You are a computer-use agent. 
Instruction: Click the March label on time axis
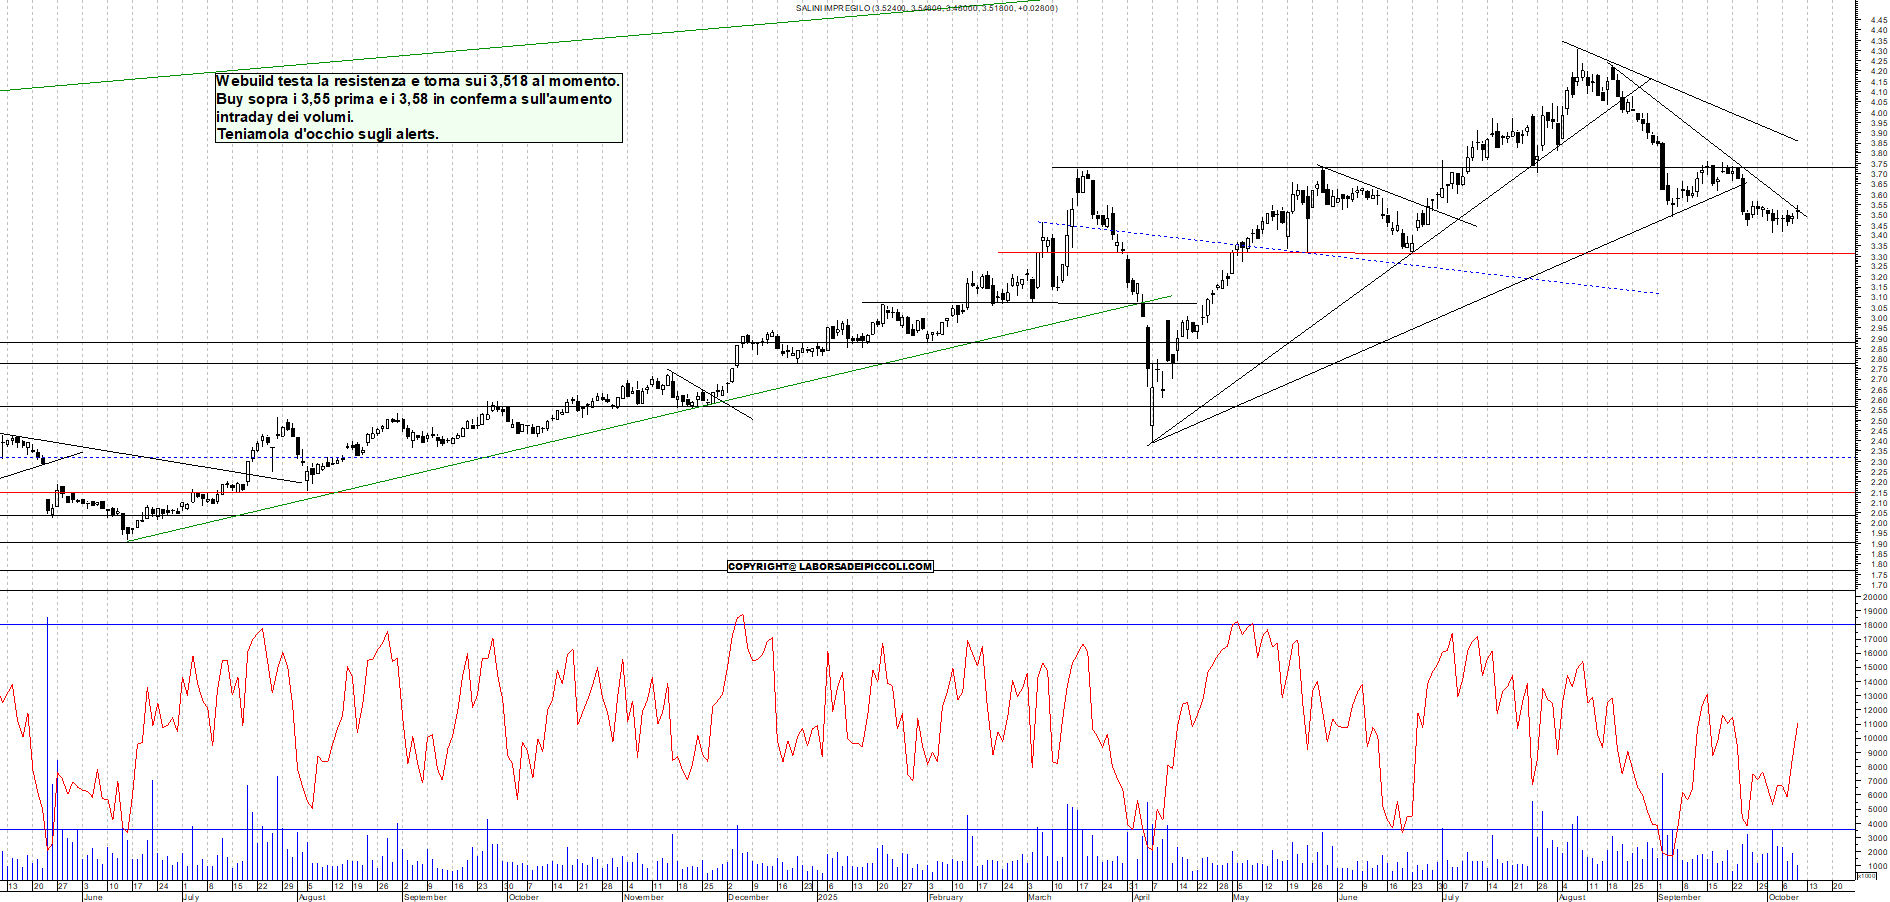coord(1039,897)
